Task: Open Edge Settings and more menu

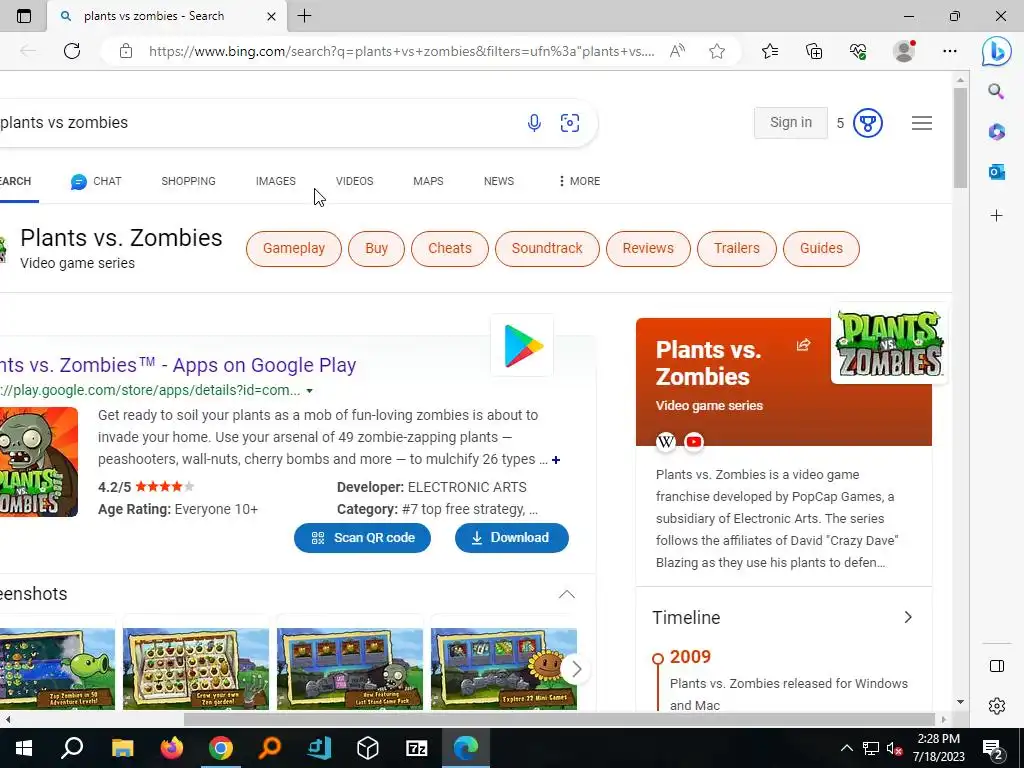Action: click(950, 51)
